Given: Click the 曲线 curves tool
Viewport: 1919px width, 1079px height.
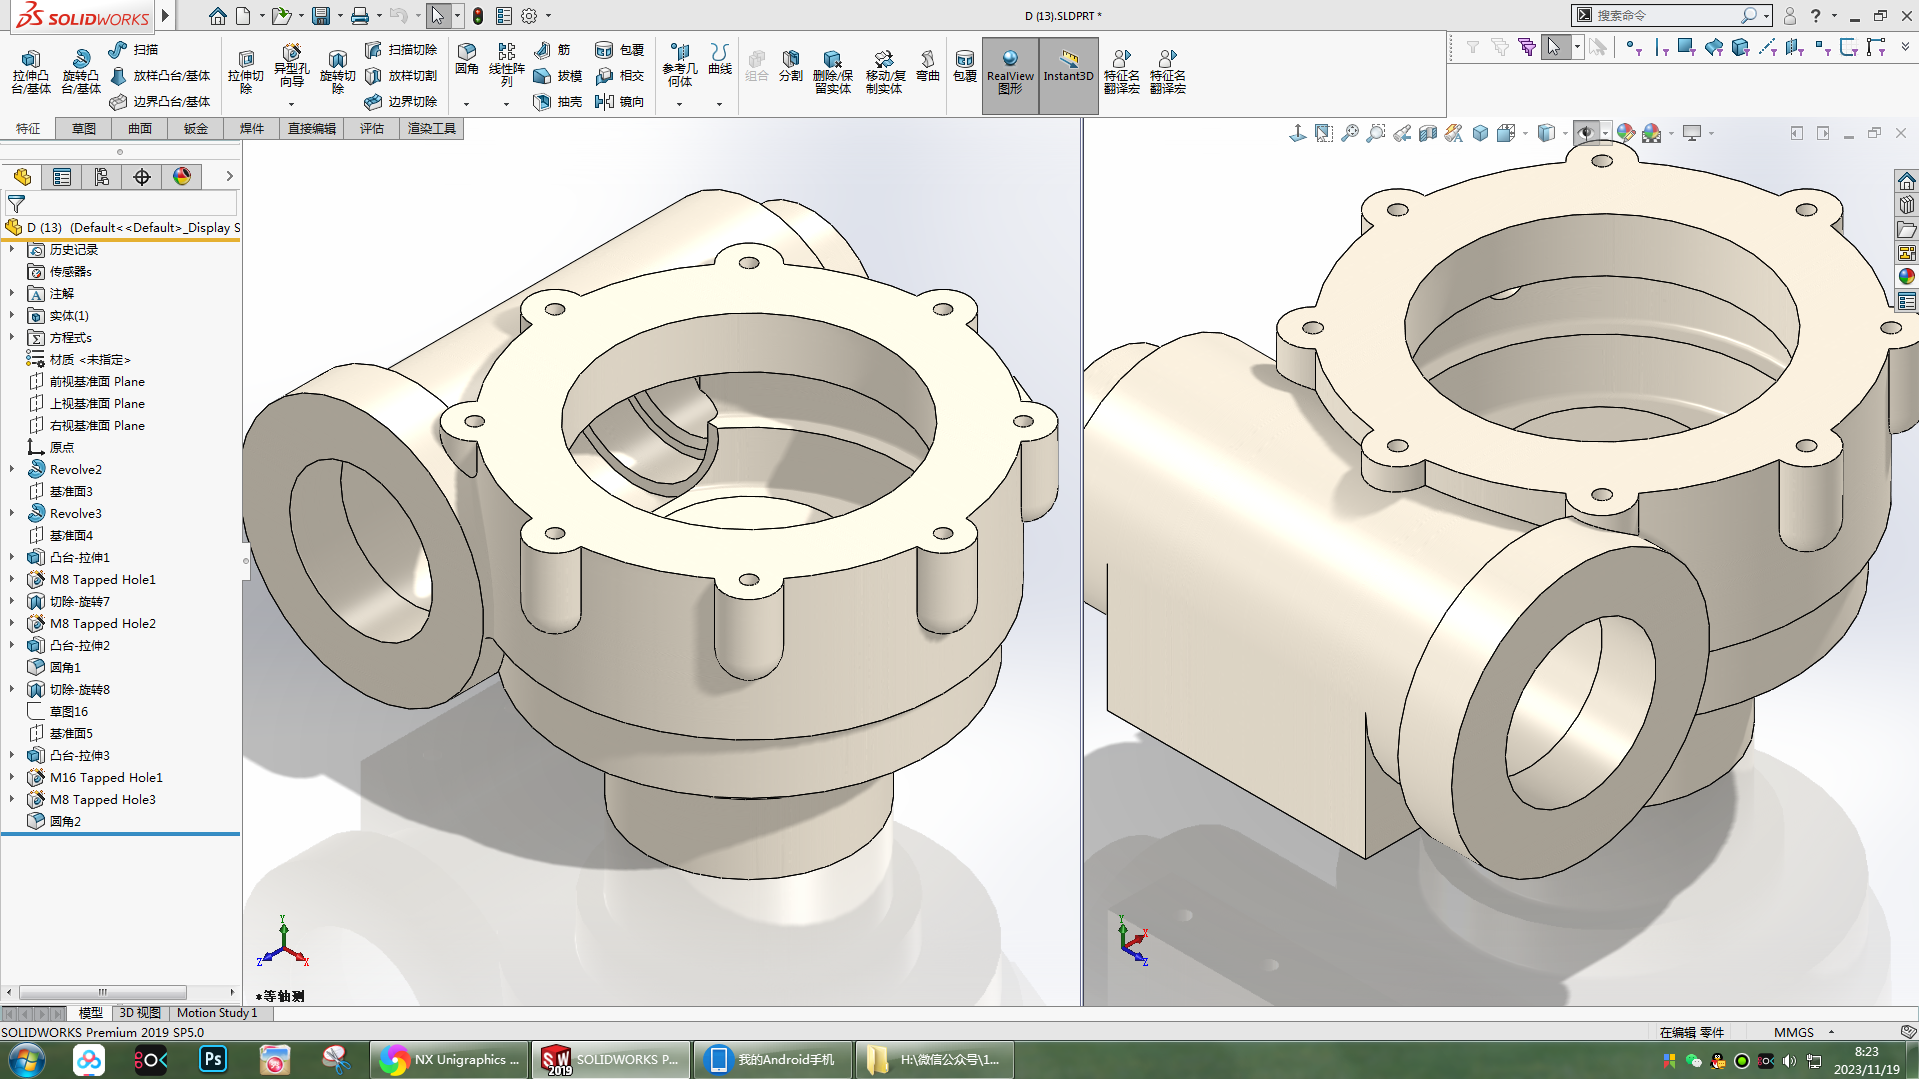Looking at the screenshot, I should pos(719,60).
